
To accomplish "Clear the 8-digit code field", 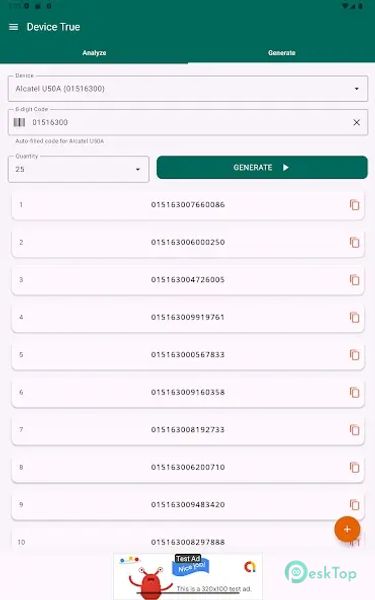I will 356,122.
